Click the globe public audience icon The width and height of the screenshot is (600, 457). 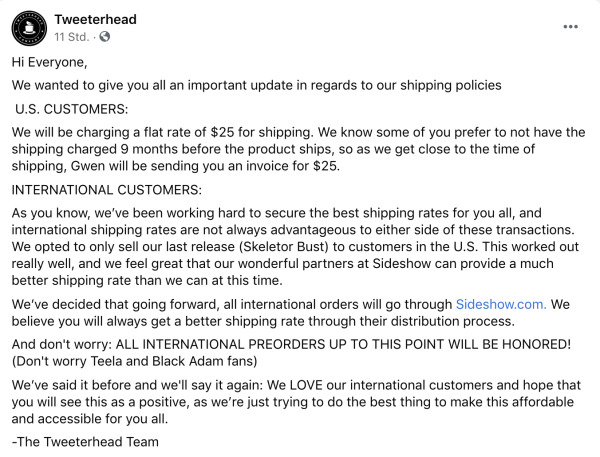pyautogui.click(x=104, y=37)
